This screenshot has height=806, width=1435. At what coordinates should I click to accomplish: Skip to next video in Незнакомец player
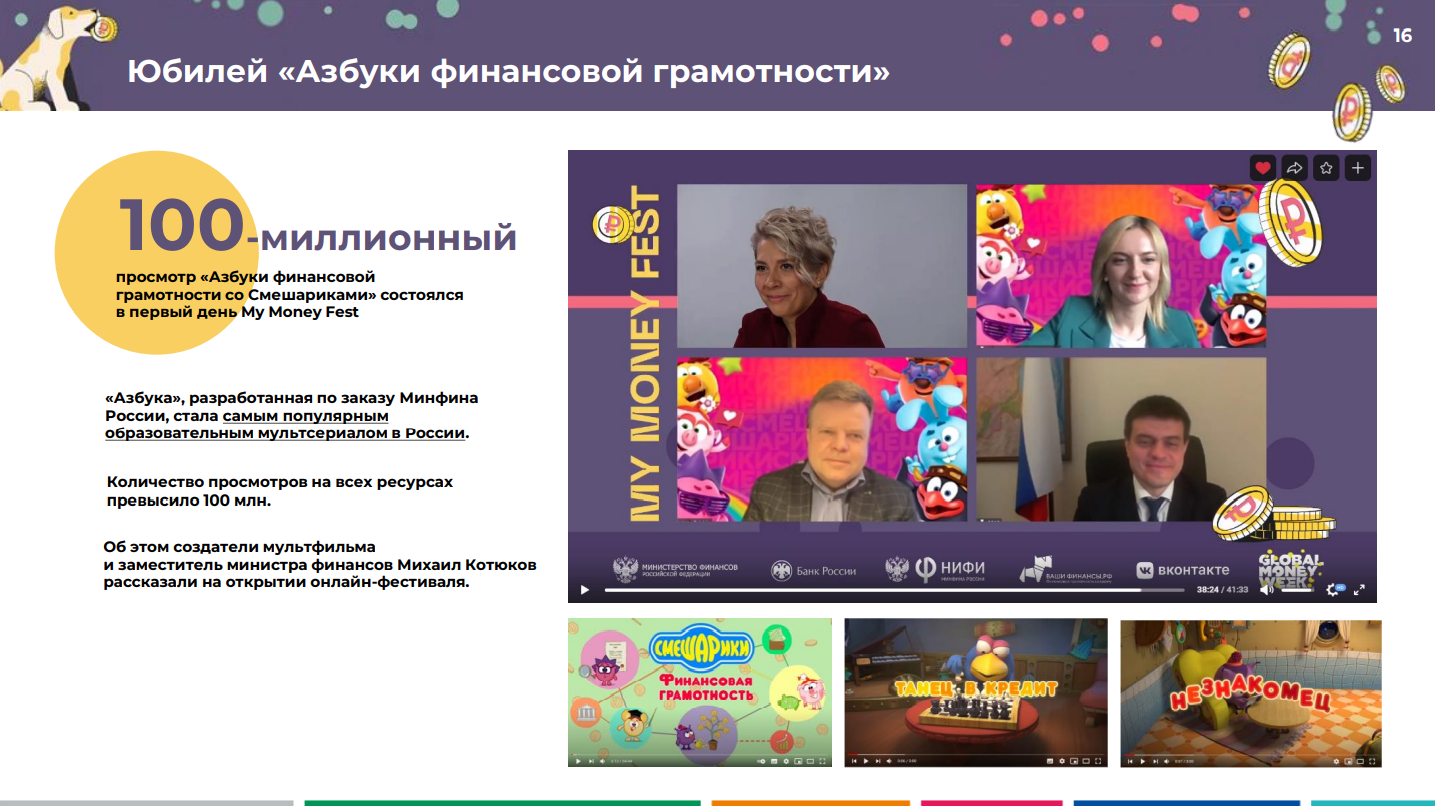(x=1155, y=761)
